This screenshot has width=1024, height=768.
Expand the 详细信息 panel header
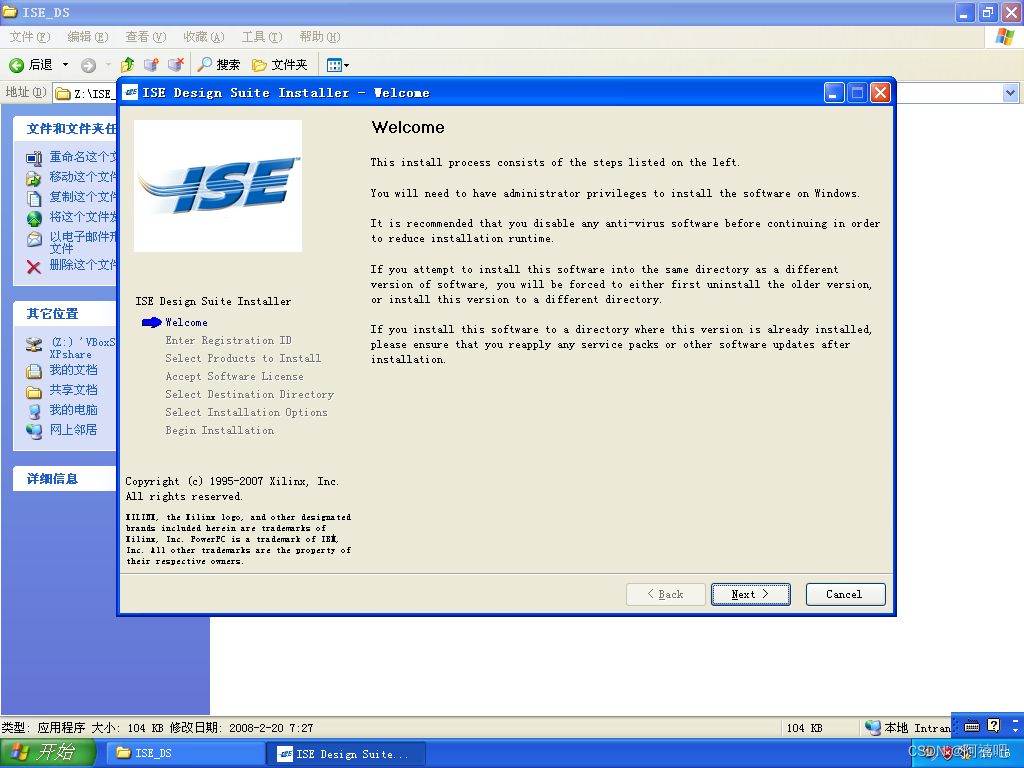pyautogui.click(x=65, y=479)
